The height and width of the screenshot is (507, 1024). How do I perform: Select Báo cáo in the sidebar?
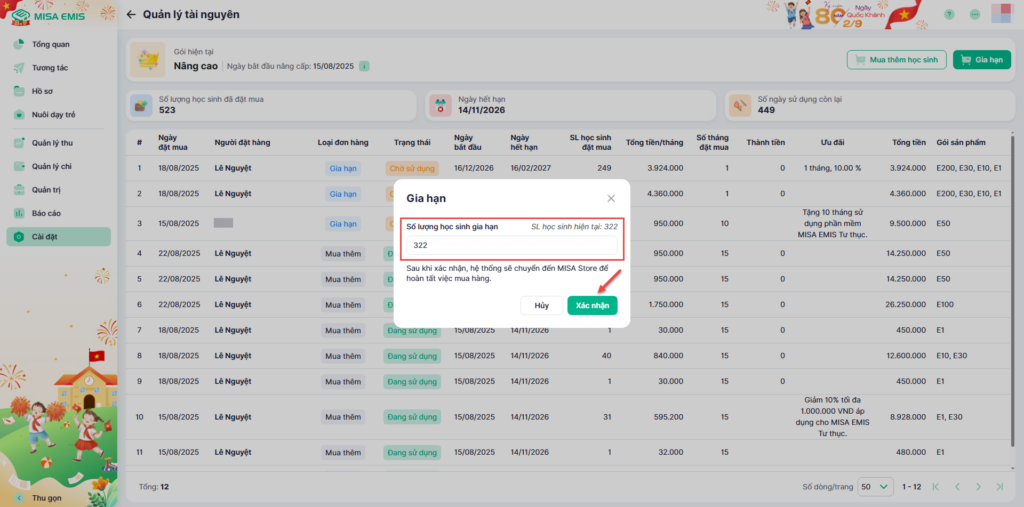pos(46,213)
